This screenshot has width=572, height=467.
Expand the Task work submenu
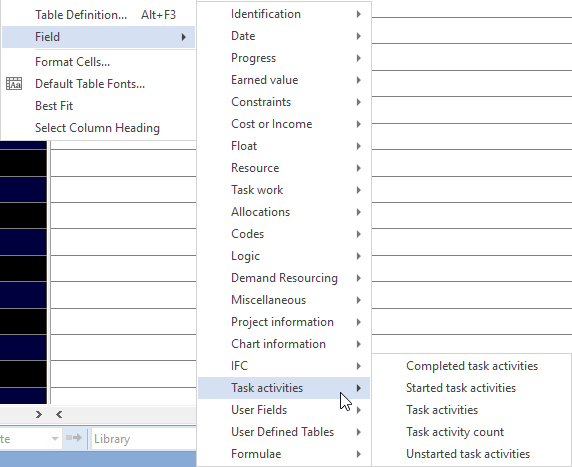point(284,190)
